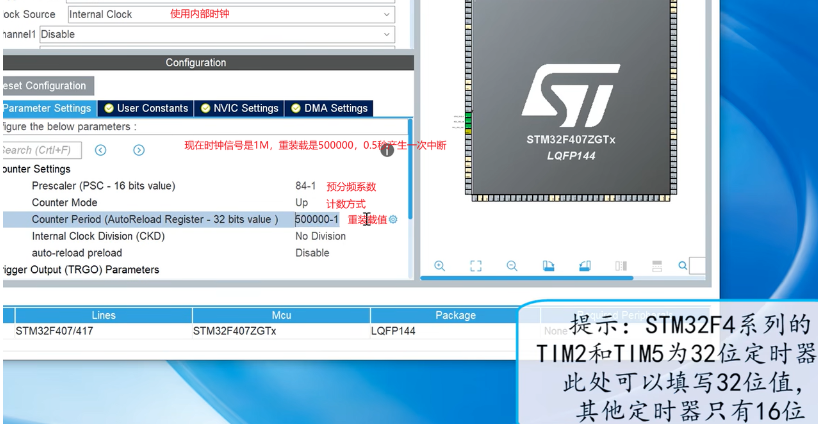The width and height of the screenshot is (818, 424).
Task: Change Internal Clock Division No Division value
Action: coord(320,236)
